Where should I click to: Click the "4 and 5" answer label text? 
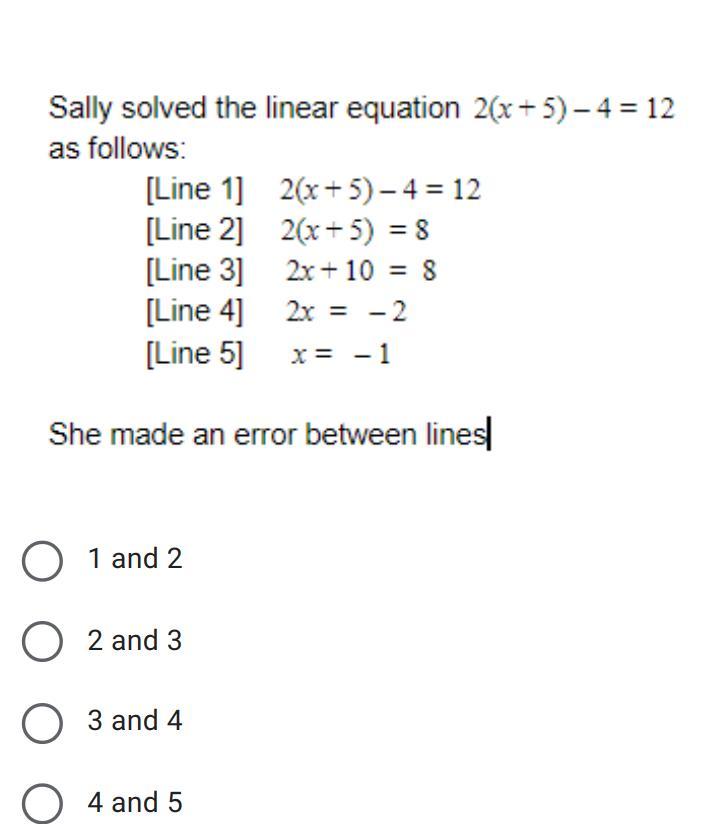[x=135, y=802]
